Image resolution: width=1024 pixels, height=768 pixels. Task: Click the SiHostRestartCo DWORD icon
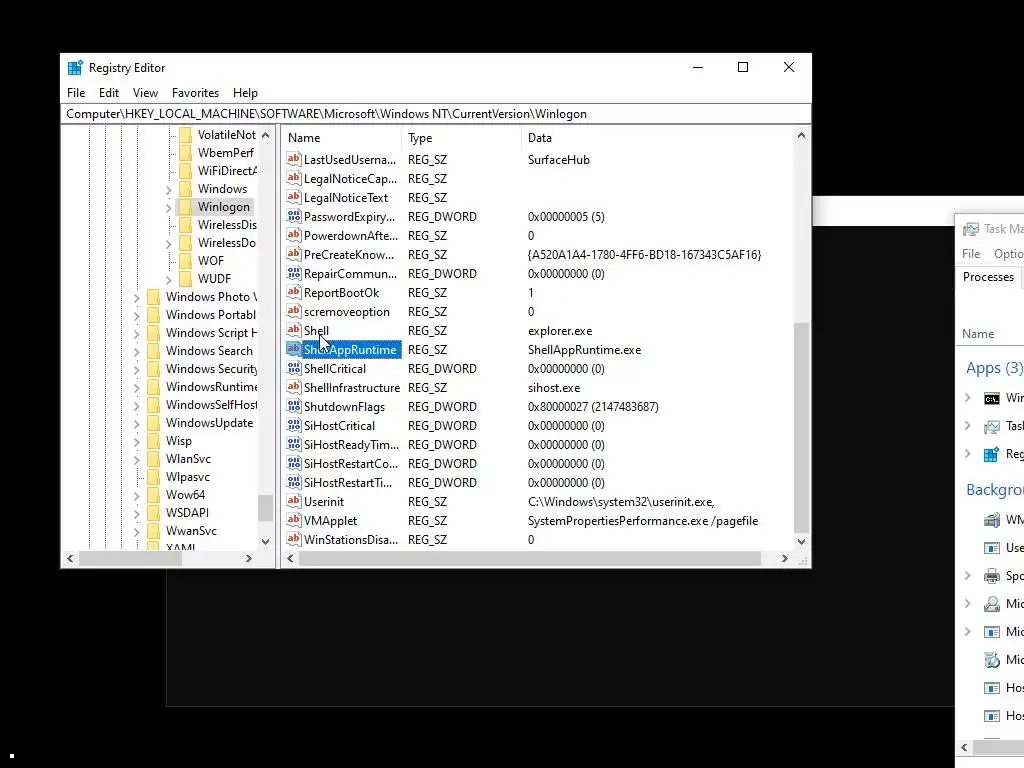click(294, 463)
